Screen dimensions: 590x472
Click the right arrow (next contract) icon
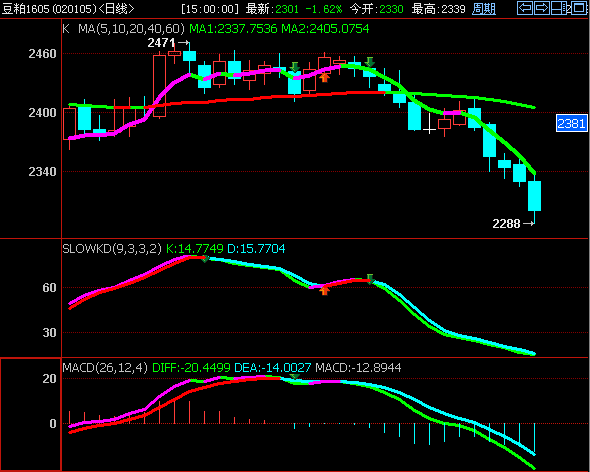[x=541, y=8]
